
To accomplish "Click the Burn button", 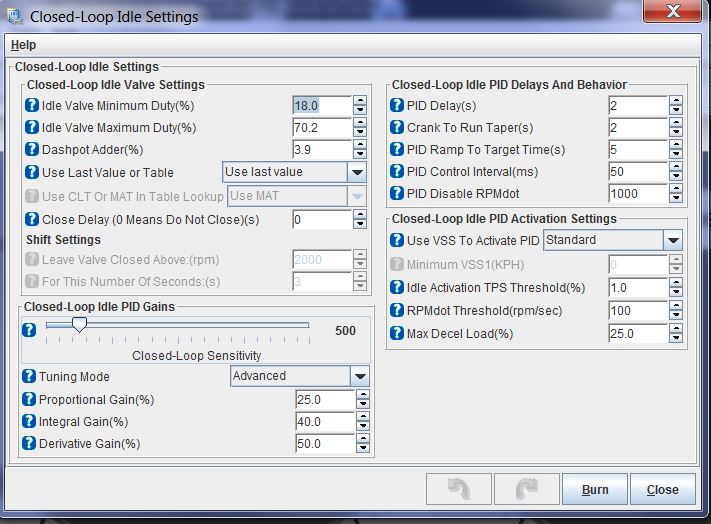I will pos(595,490).
